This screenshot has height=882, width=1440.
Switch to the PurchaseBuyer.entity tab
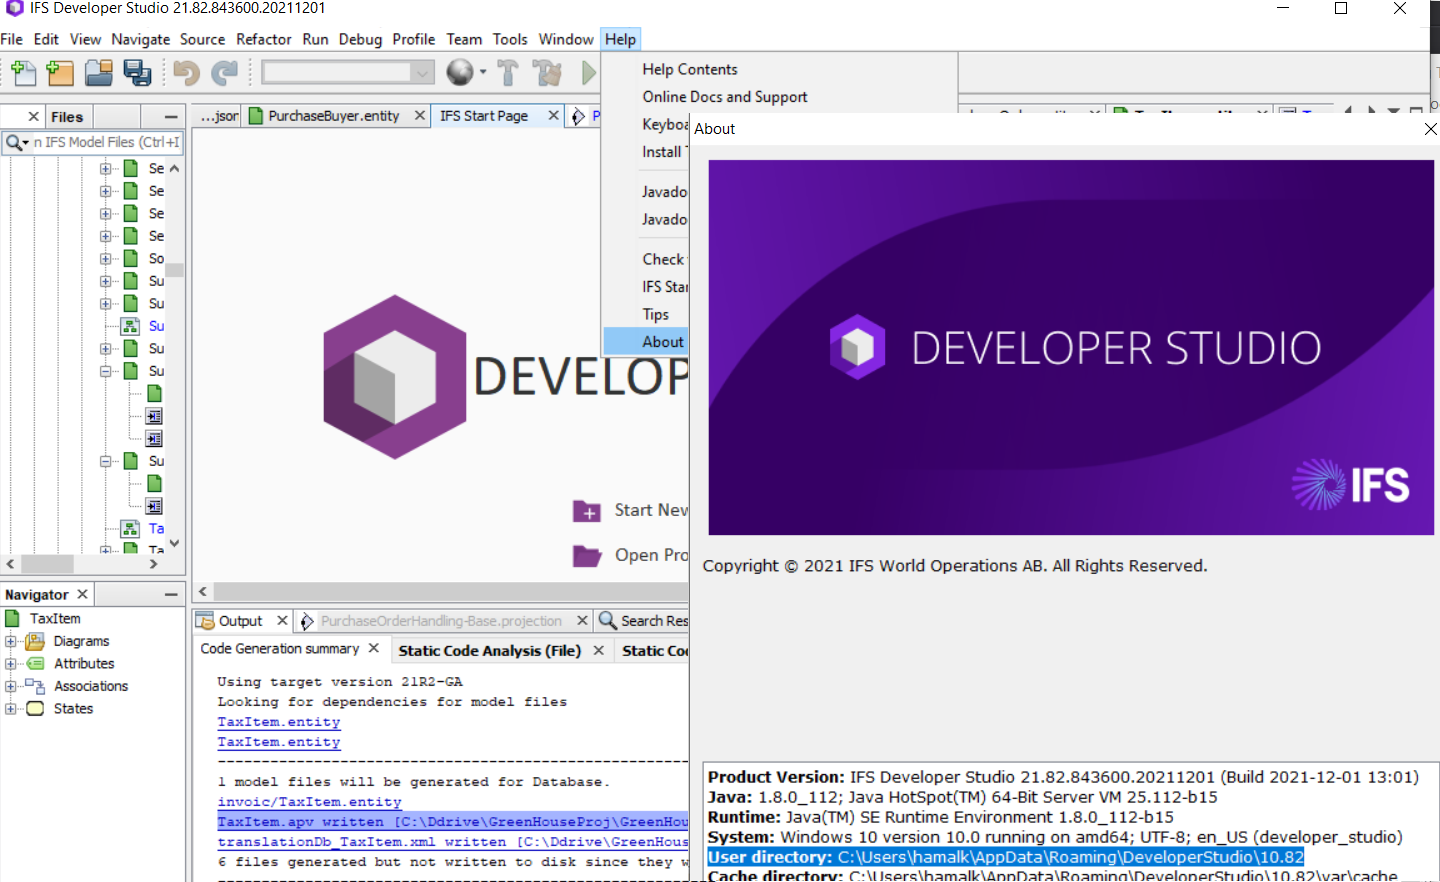334,116
